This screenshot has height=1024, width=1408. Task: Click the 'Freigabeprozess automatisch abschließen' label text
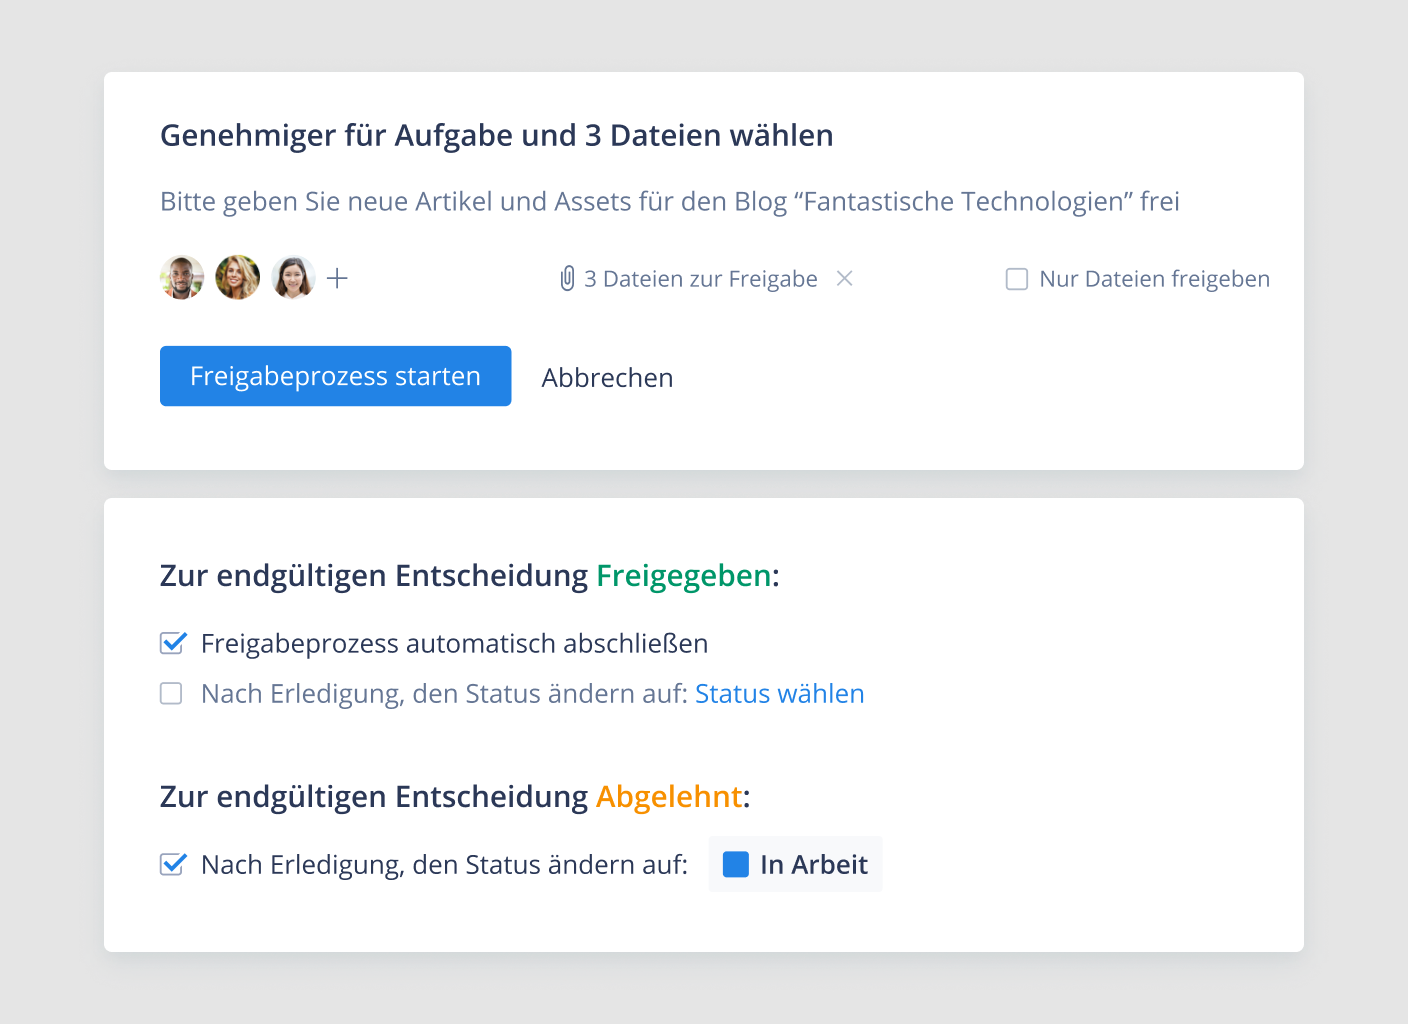(454, 643)
